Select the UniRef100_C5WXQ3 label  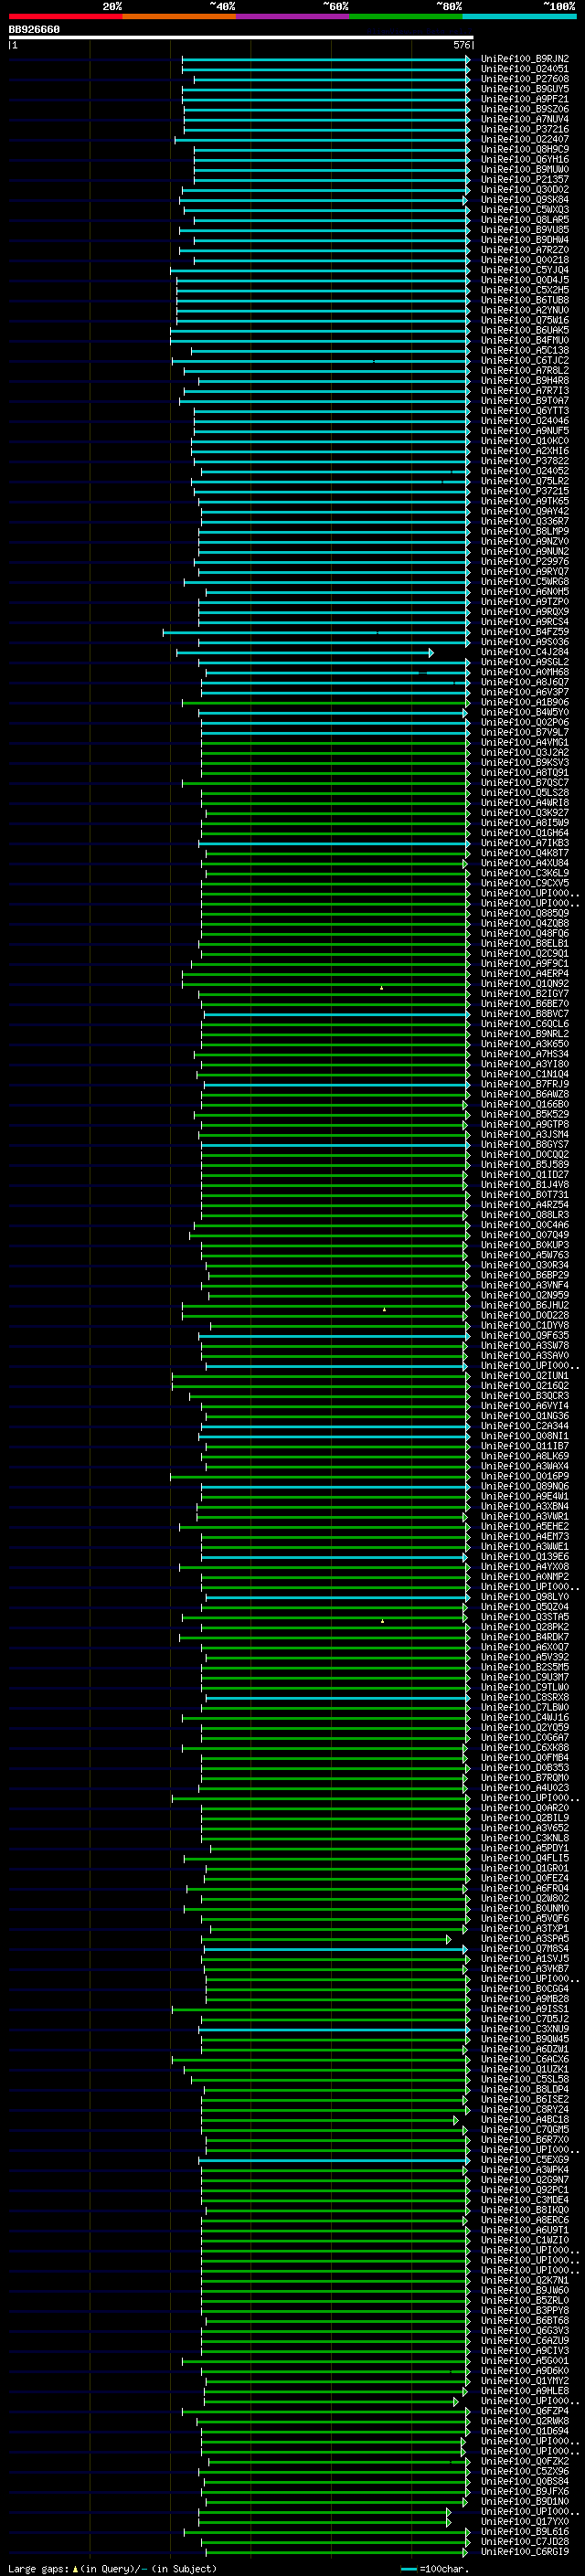[525, 210]
